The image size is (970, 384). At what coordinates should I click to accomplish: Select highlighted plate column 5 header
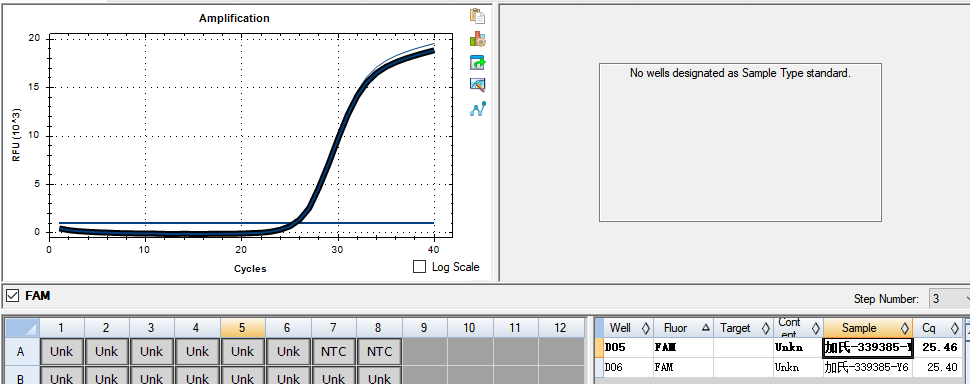(x=242, y=328)
